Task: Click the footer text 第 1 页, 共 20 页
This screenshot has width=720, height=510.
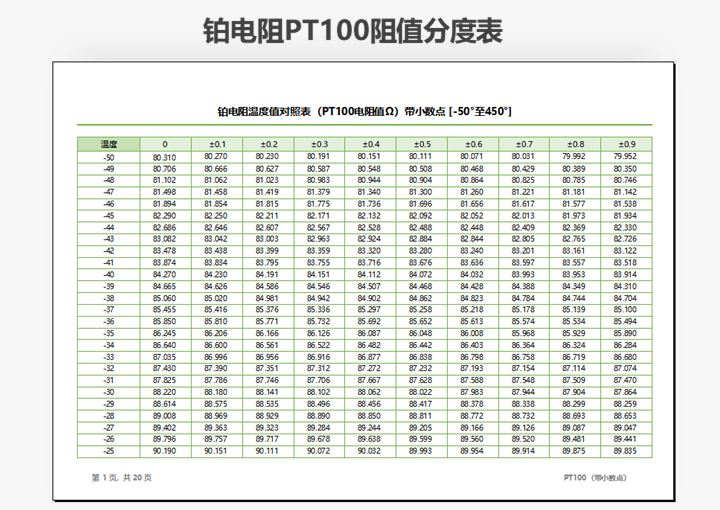Action: pos(122,478)
